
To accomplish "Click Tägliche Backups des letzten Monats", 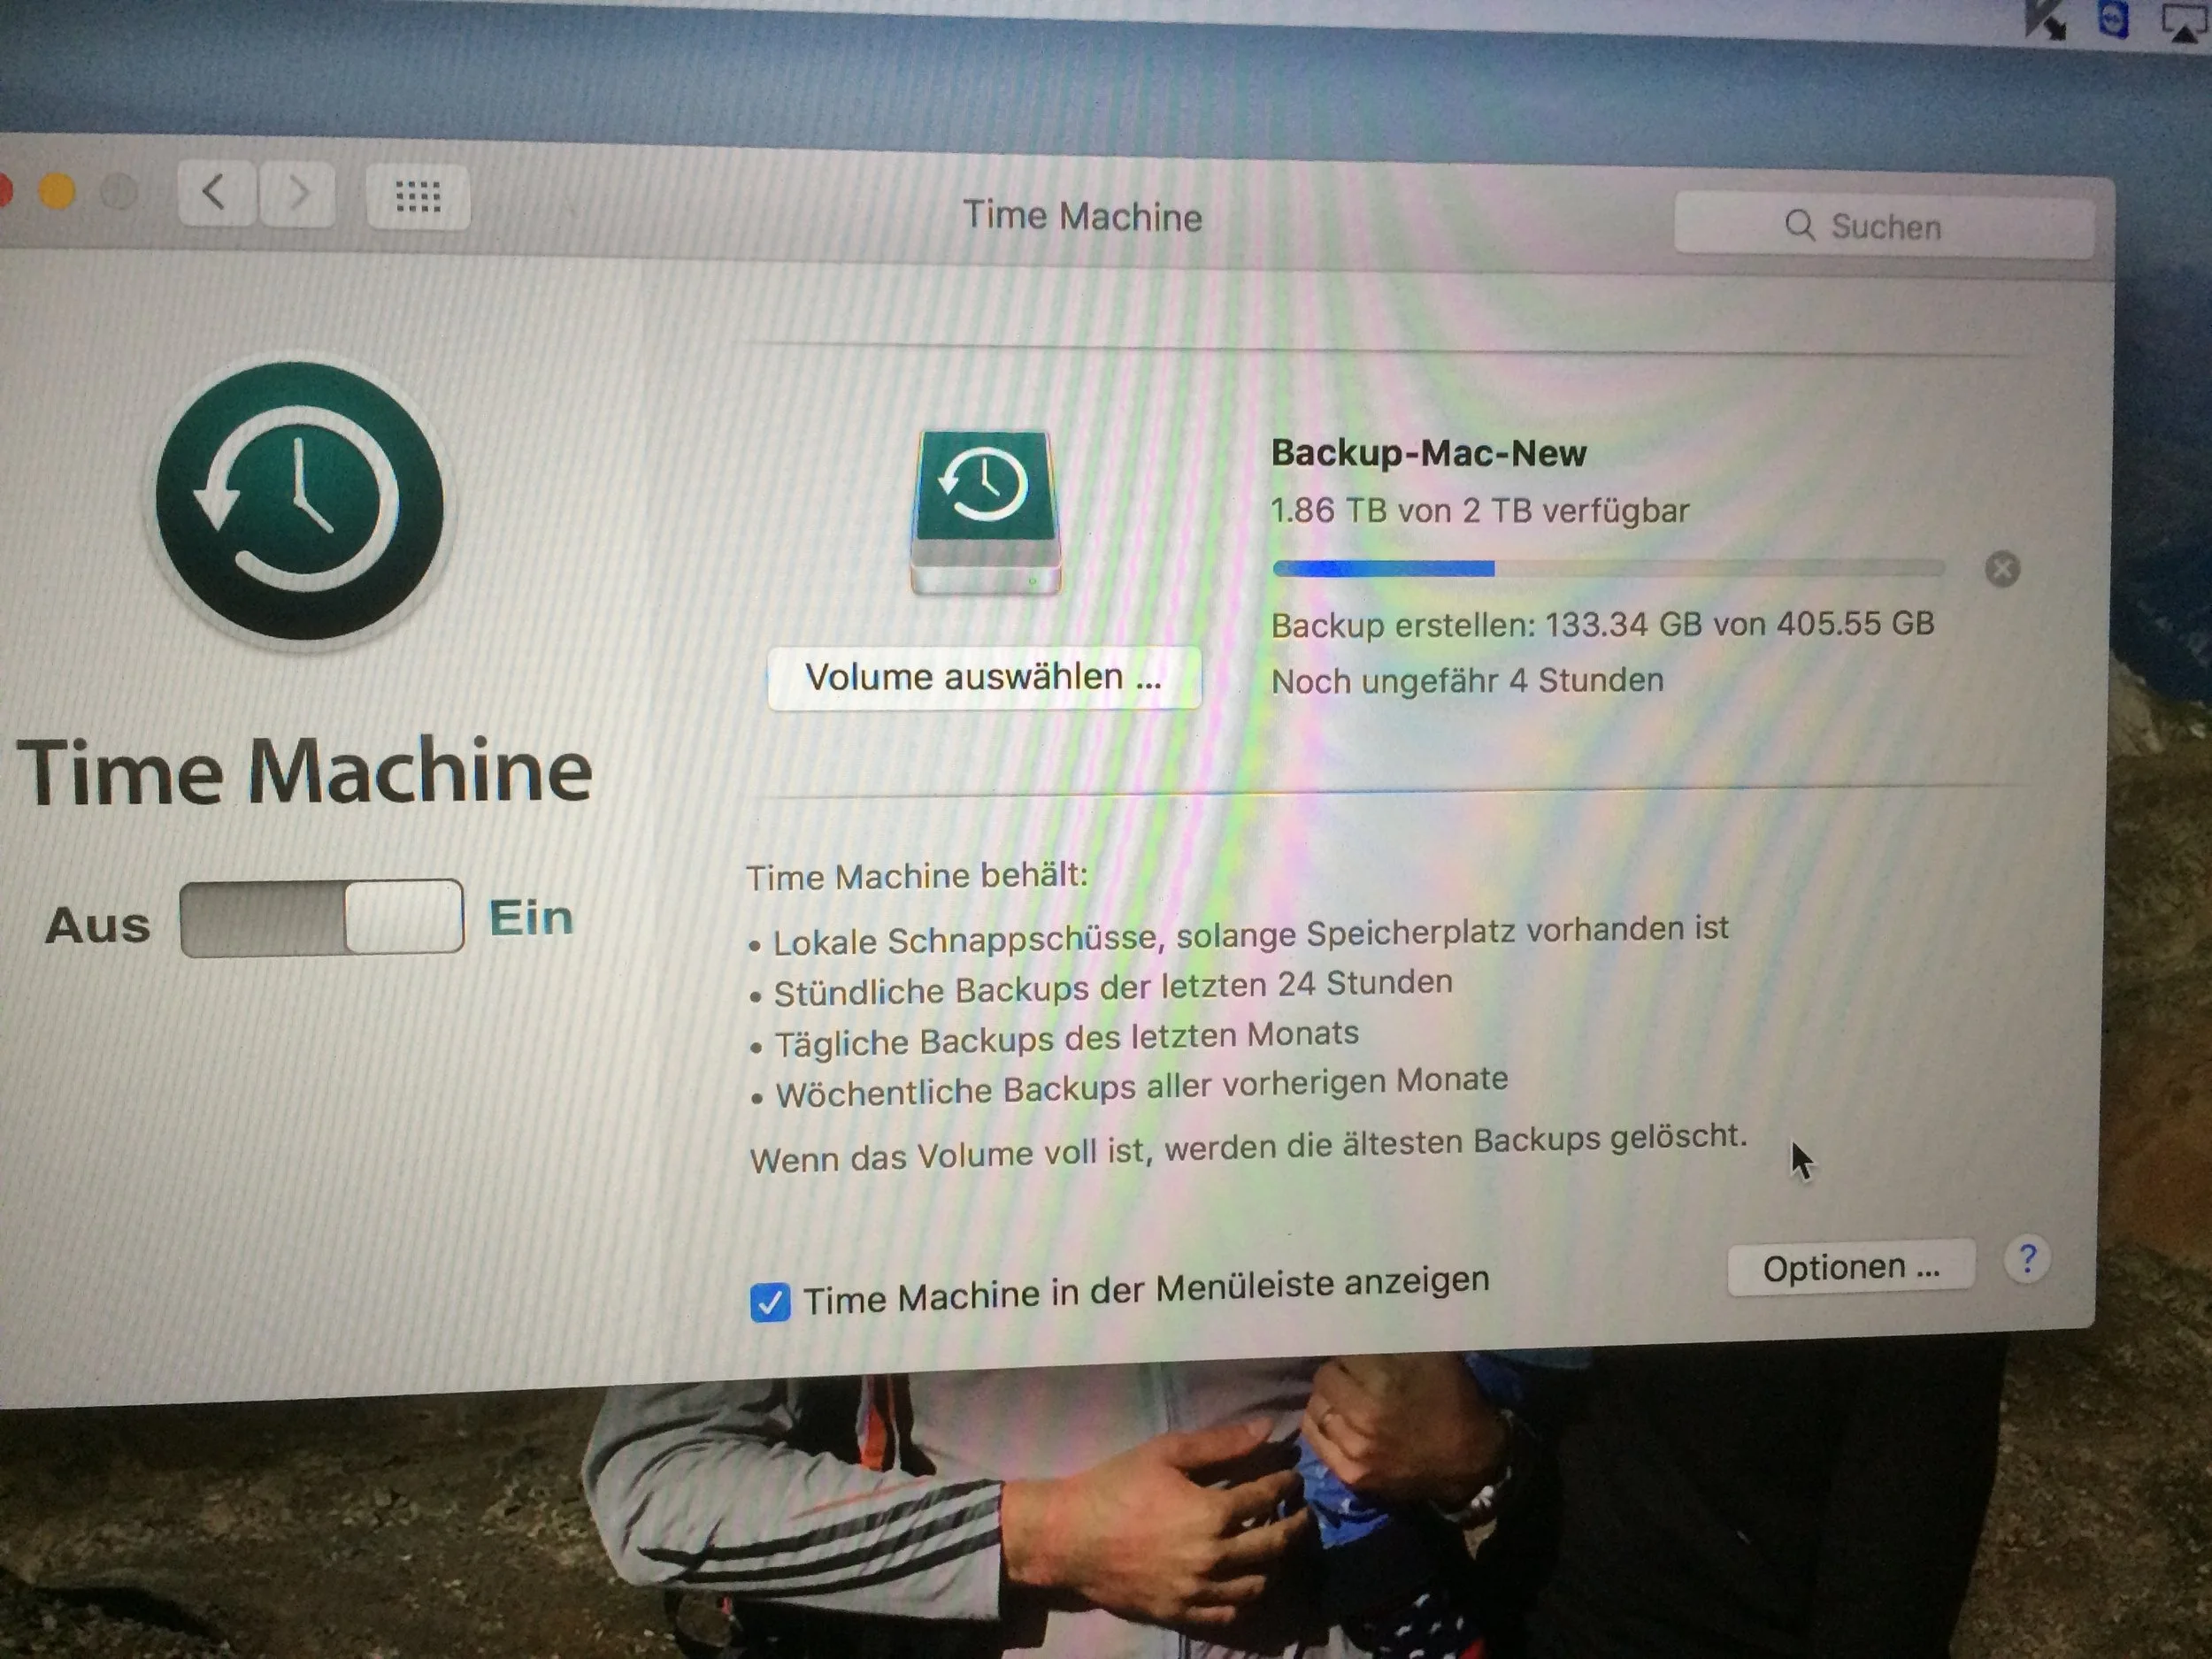I will point(1055,1038).
